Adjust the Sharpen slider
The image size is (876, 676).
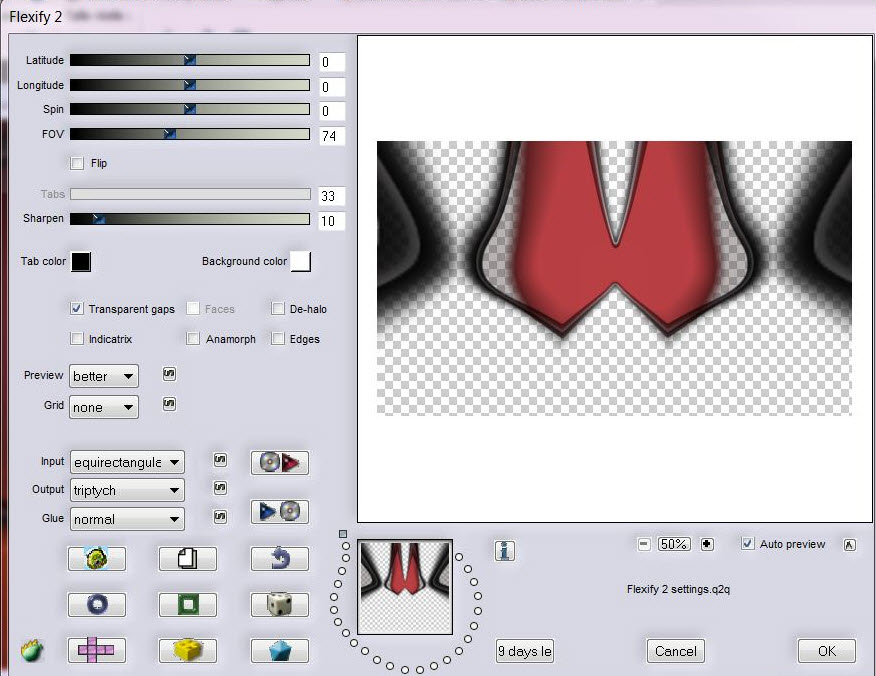coord(190,218)
